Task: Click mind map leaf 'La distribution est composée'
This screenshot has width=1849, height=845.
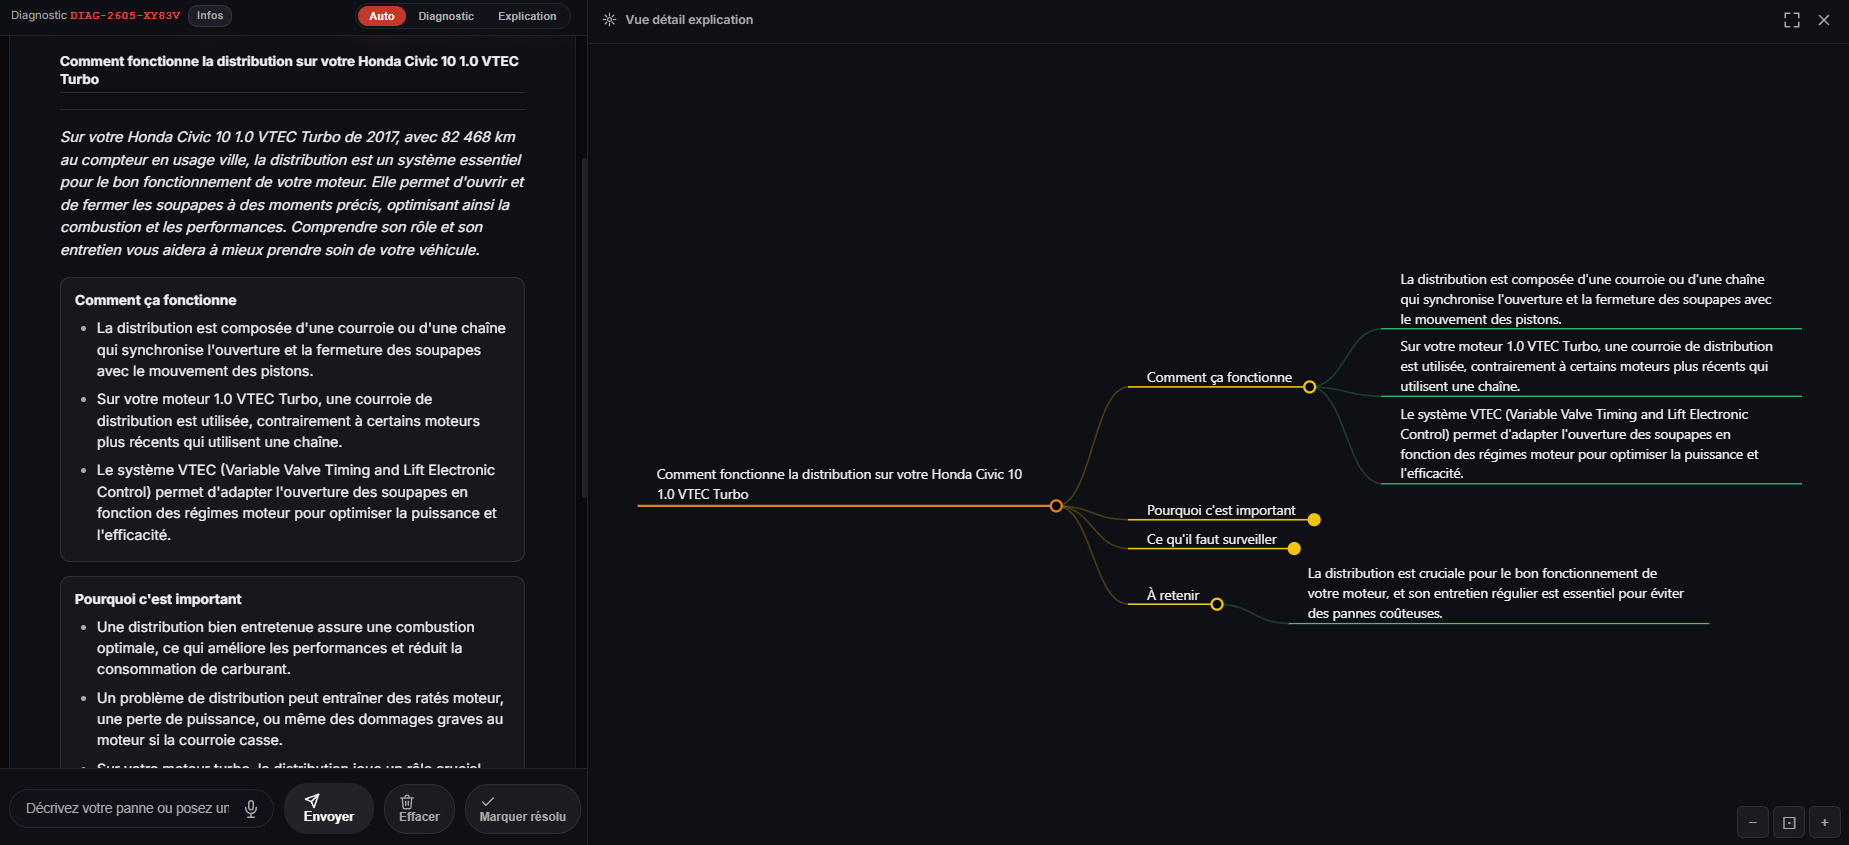Action: point(1586,299)
